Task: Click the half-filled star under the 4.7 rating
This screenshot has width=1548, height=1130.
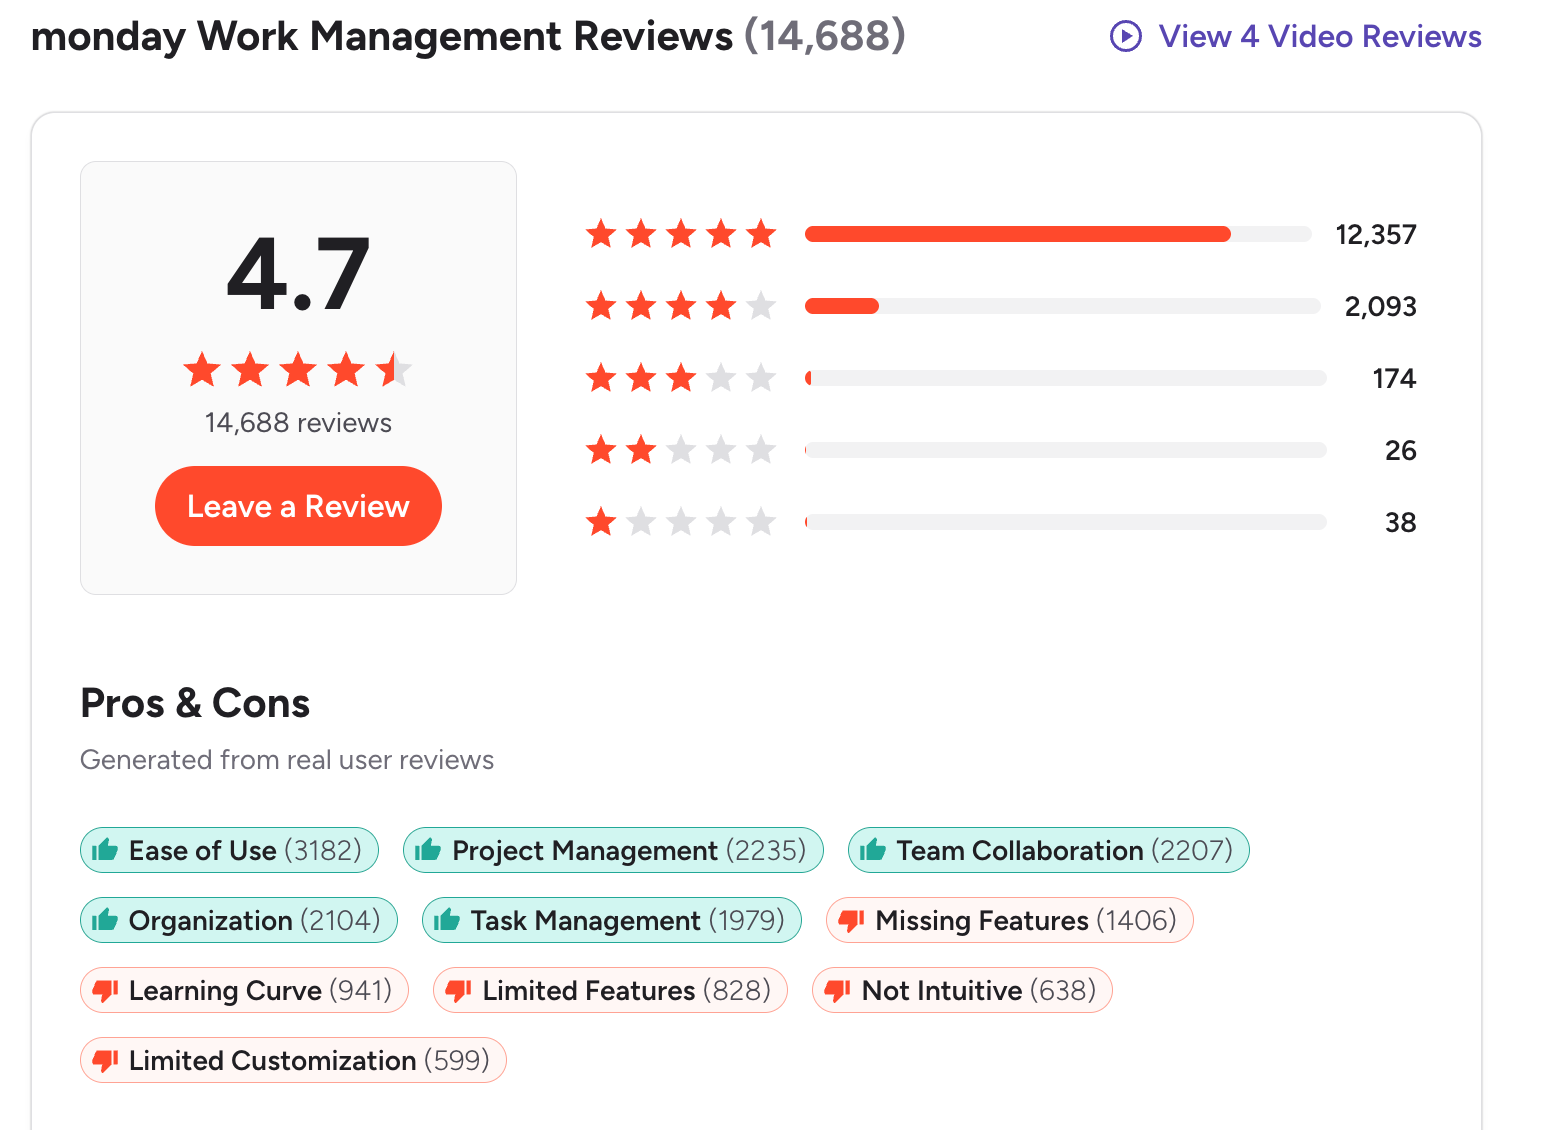Action: click(x=393, y=369)
